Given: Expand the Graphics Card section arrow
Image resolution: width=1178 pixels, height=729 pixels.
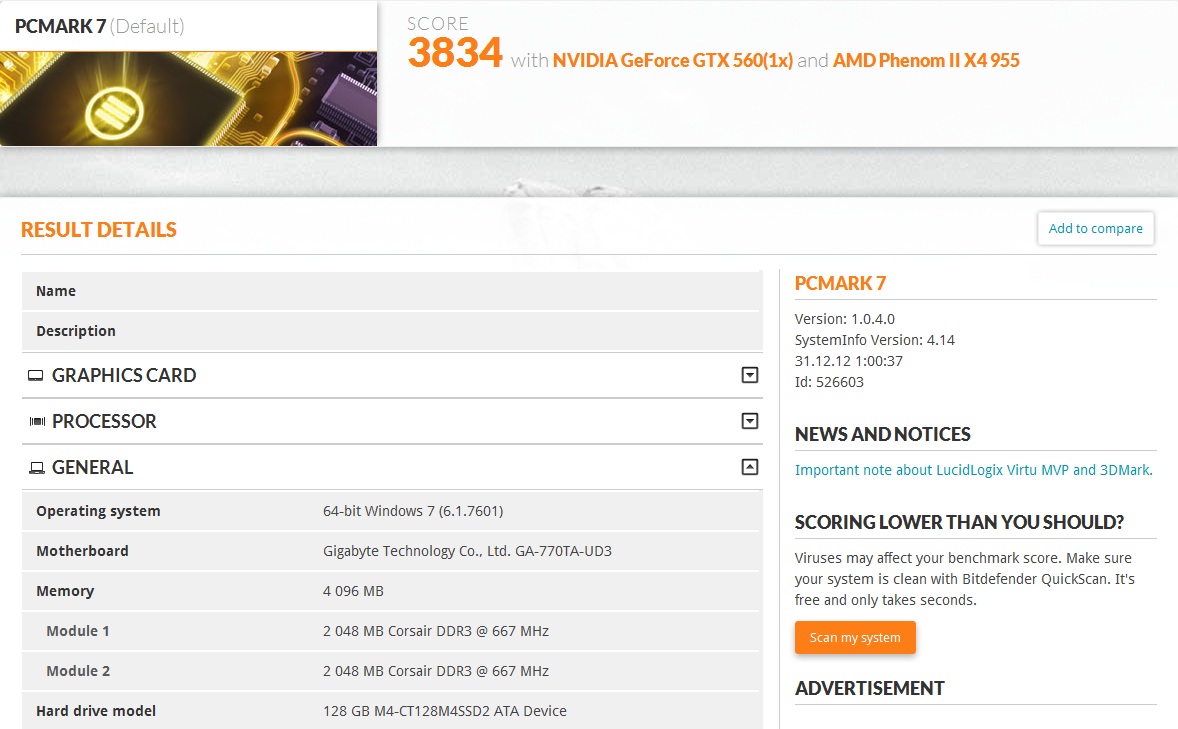Looking at the screenshot, I should tap(750, 375).
